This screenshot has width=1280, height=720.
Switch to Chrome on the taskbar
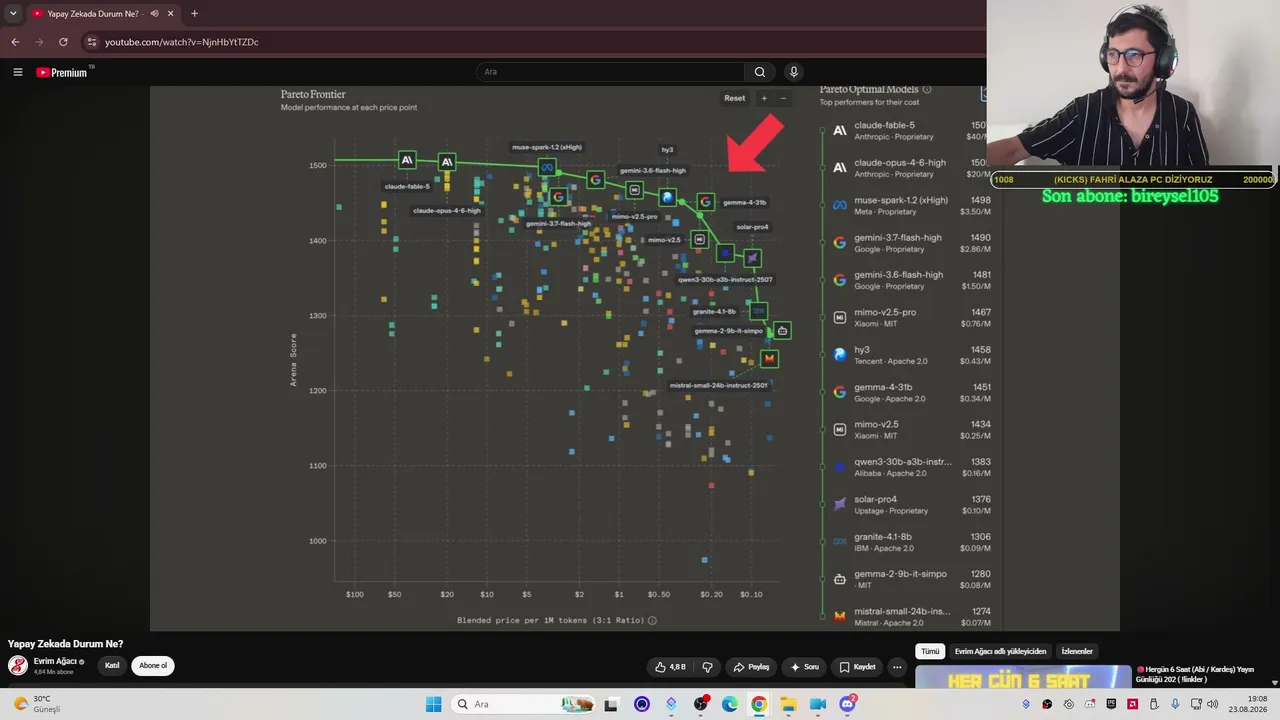coord(759,704)
